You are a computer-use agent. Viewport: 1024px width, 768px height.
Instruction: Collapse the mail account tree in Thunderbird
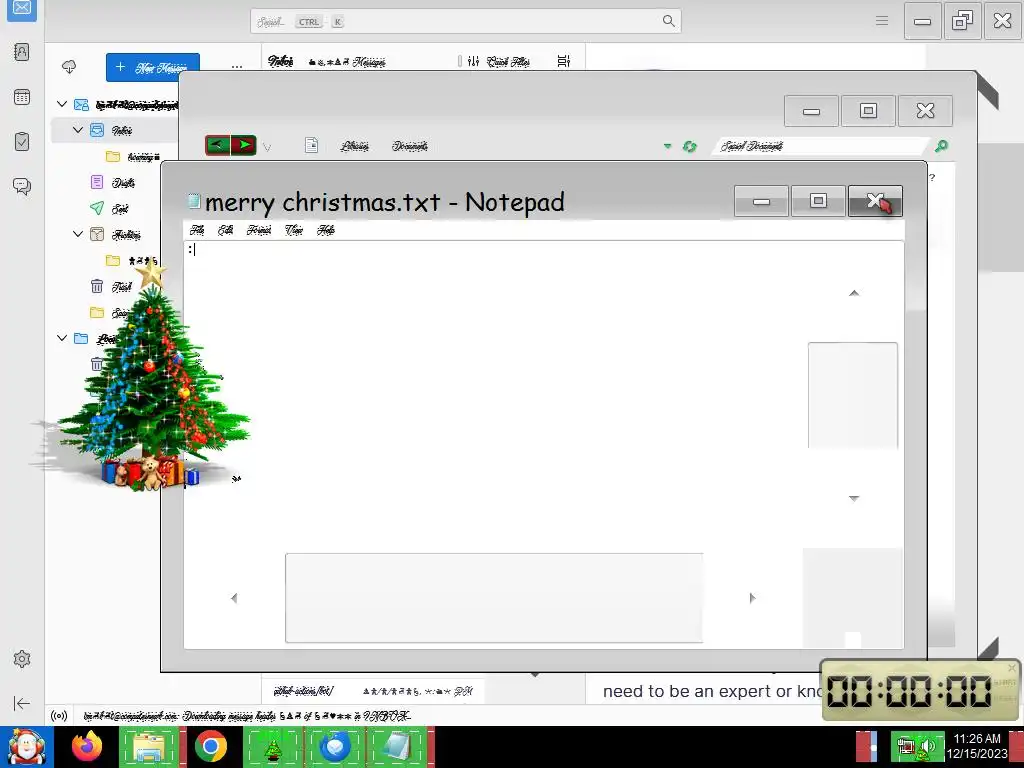62,104
